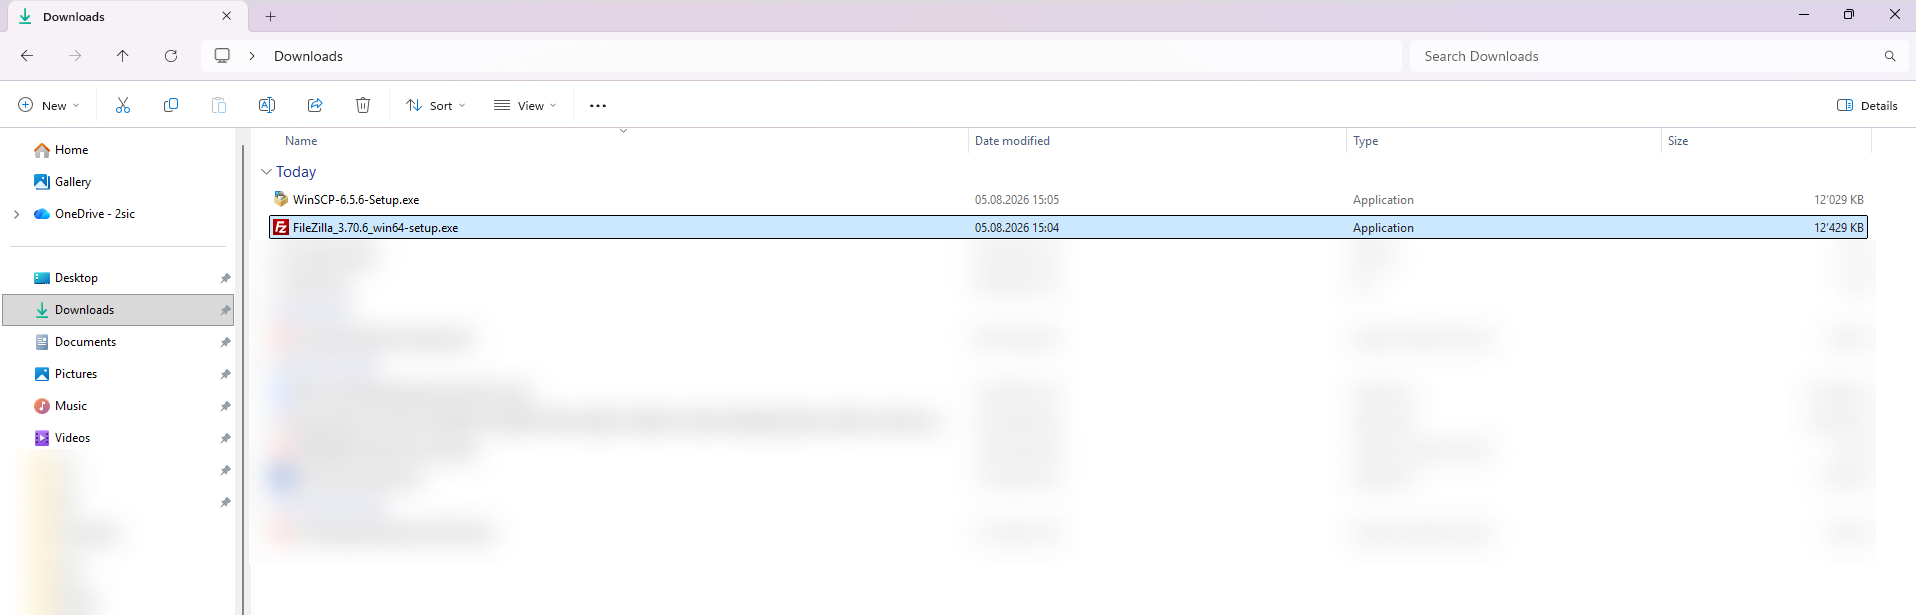Click the navigation pane scrollbar
The image size is (1916, 615).
pyautogui.click(x=242, y=380)
